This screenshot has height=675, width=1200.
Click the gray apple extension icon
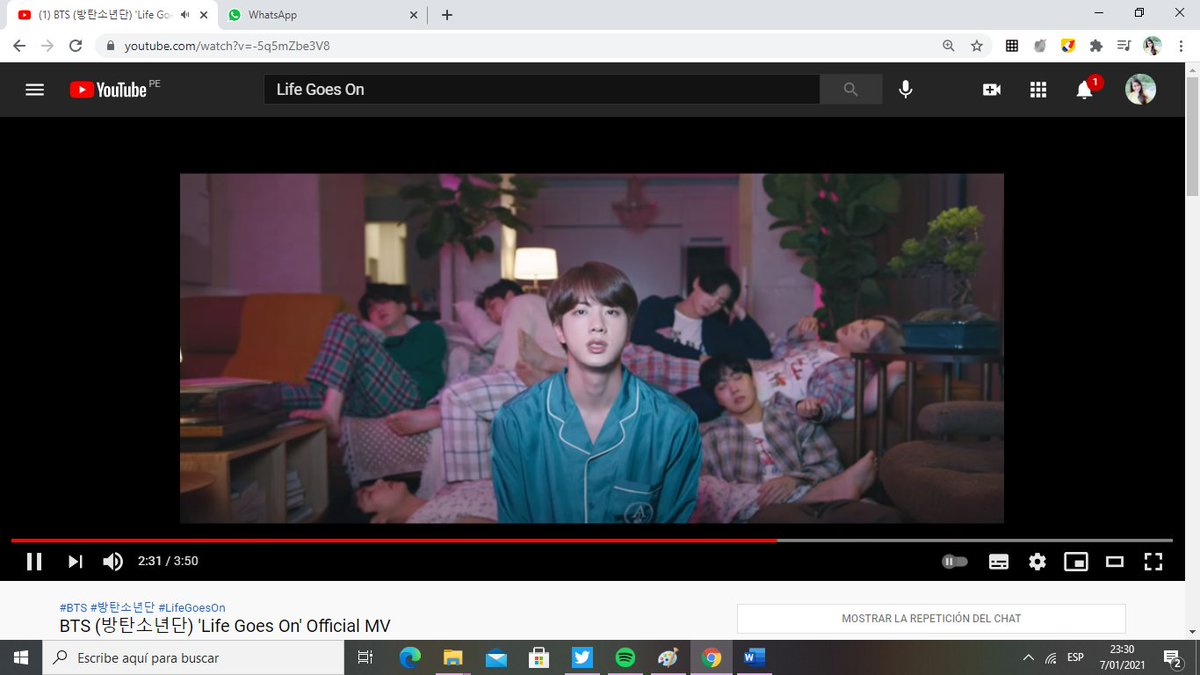(x=1040, y=46)
